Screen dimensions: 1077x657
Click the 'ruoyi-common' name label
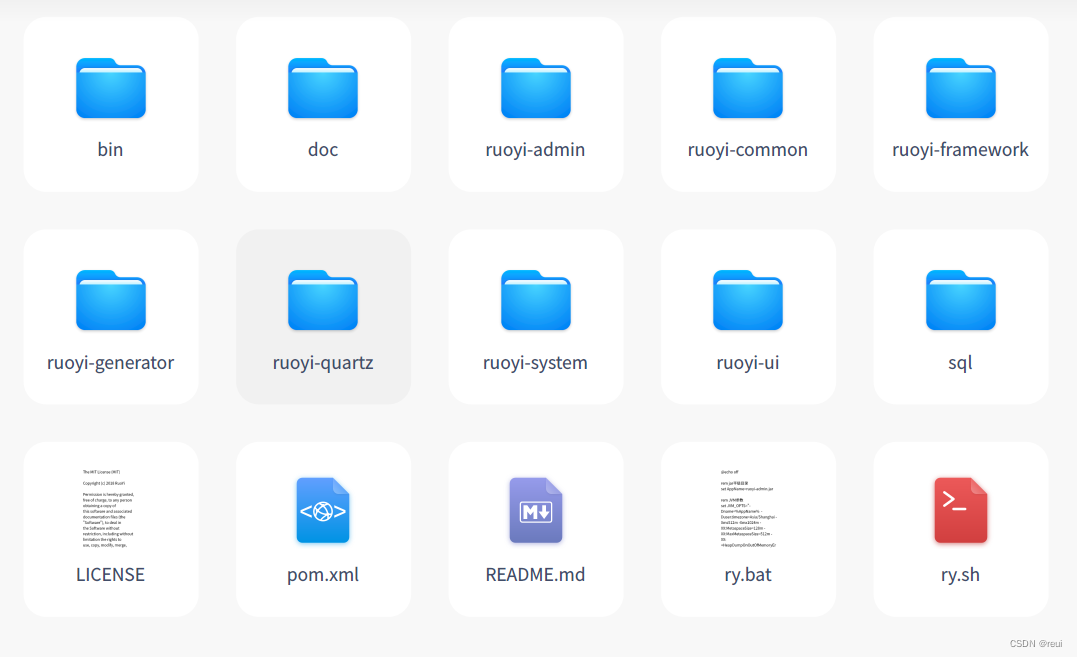click(748, 150)
